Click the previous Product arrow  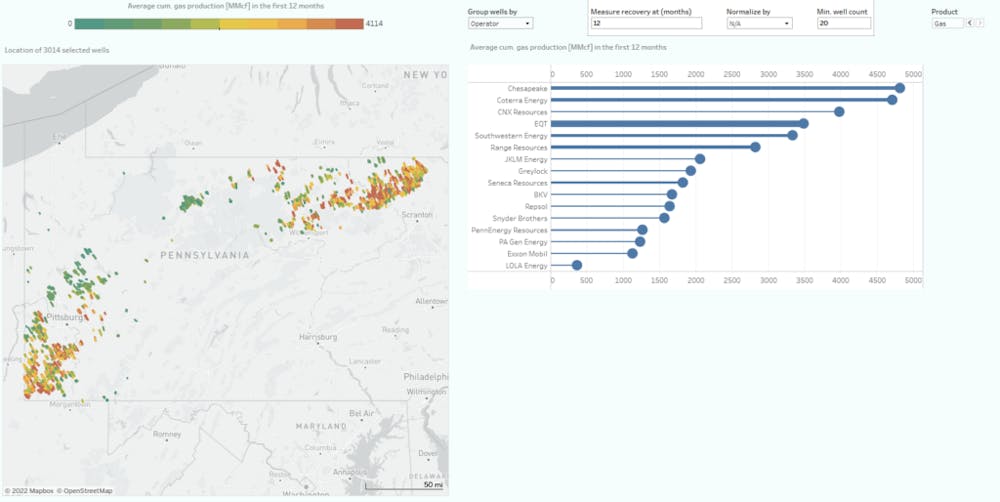(970, 23)
